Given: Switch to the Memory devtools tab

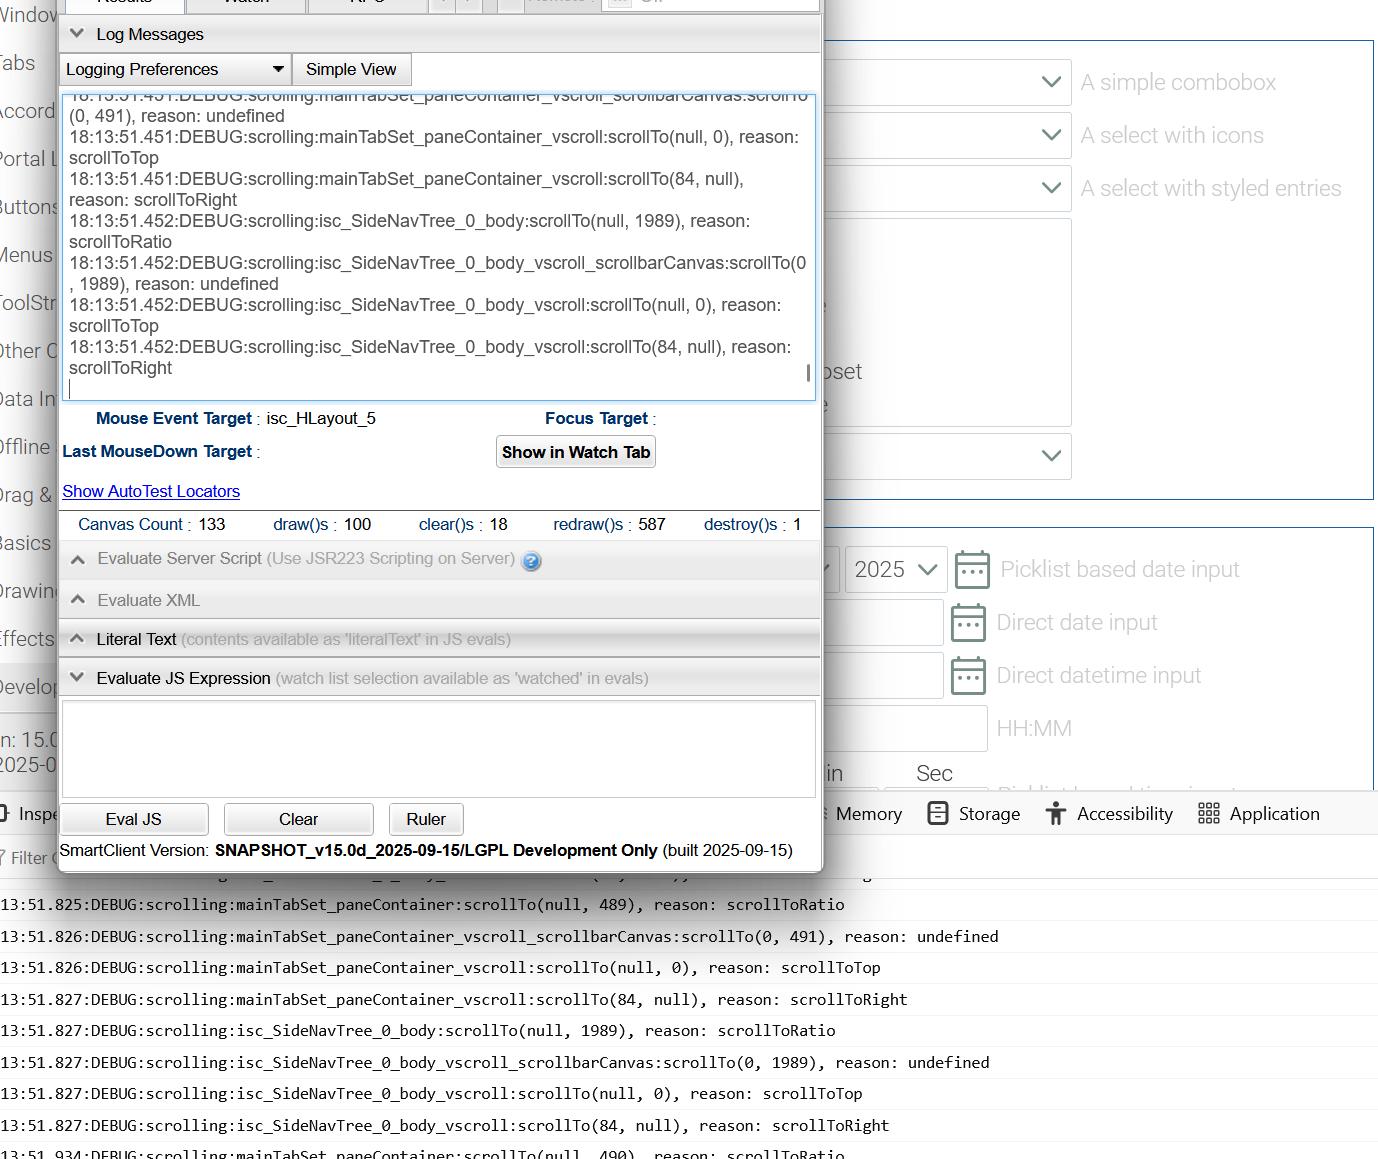Looking at the screenshot, I should pyautogui.click(x=868, y=814).
